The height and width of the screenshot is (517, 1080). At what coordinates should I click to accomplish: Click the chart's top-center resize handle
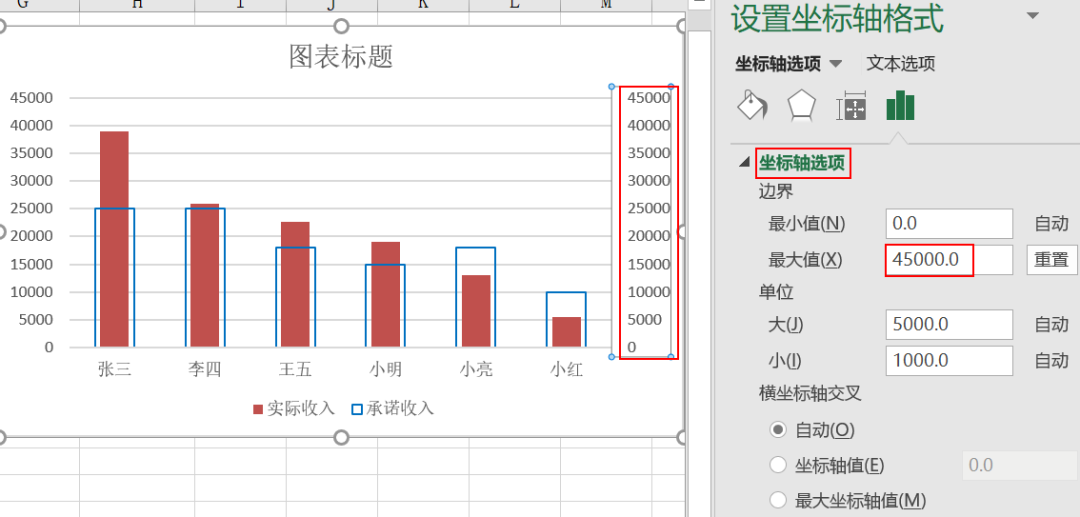tap(341, 26)
